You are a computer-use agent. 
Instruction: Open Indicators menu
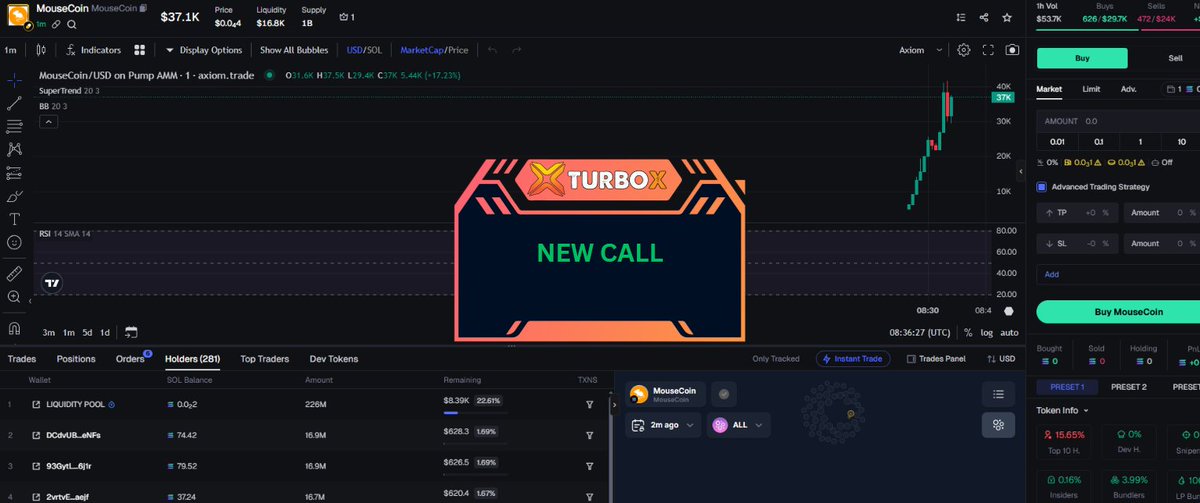93,50
